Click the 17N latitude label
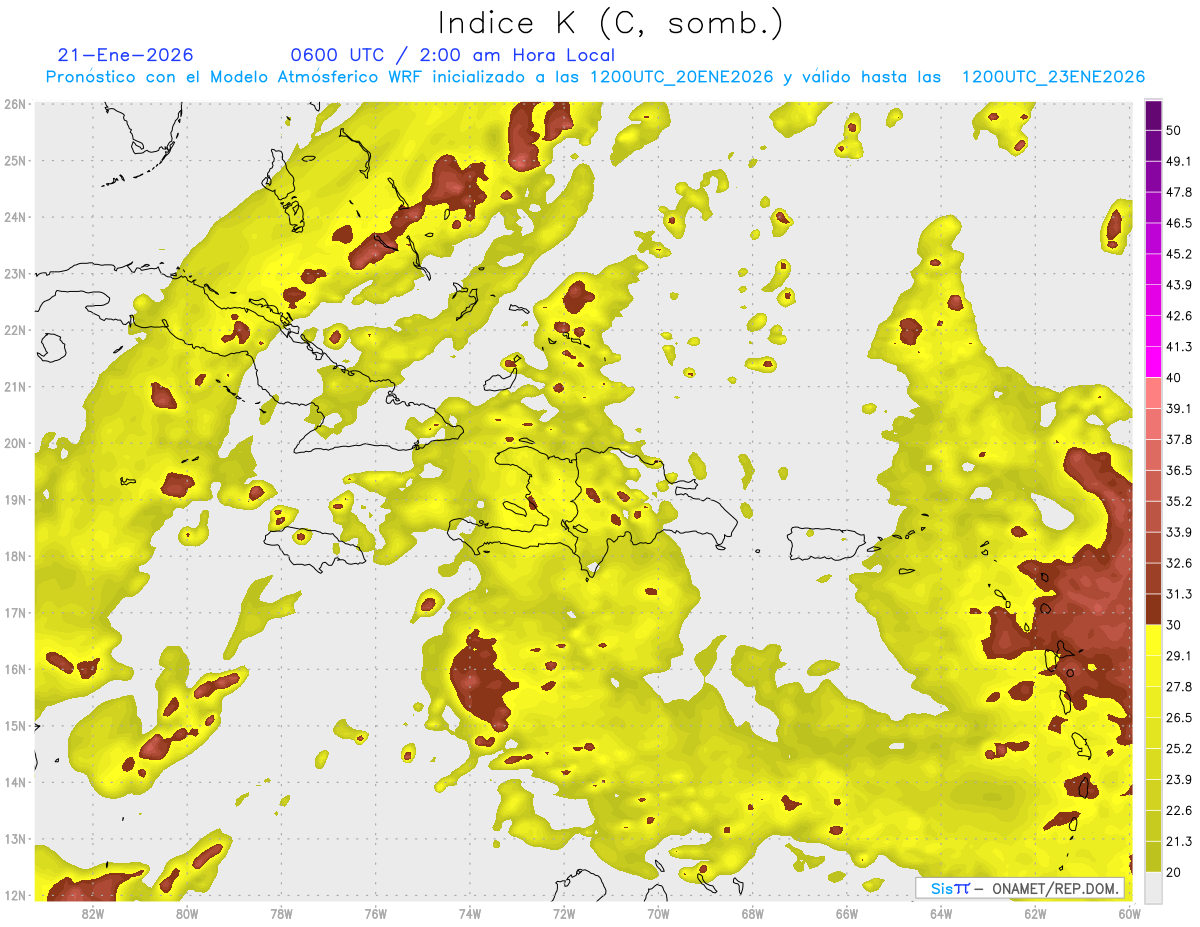1200x927 pixels. [15, 612]
